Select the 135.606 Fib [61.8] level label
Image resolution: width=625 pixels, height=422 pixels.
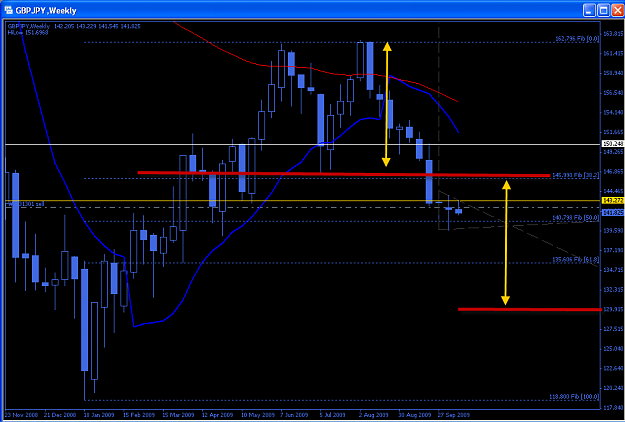(576, 259)
